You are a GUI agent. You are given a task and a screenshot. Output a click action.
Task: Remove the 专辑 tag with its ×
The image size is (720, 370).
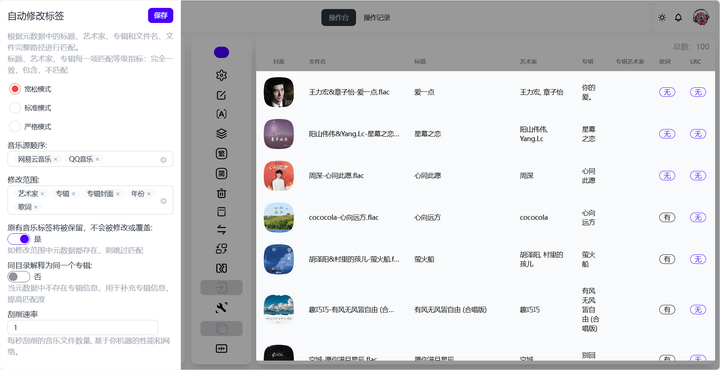(x=73, y=194)
